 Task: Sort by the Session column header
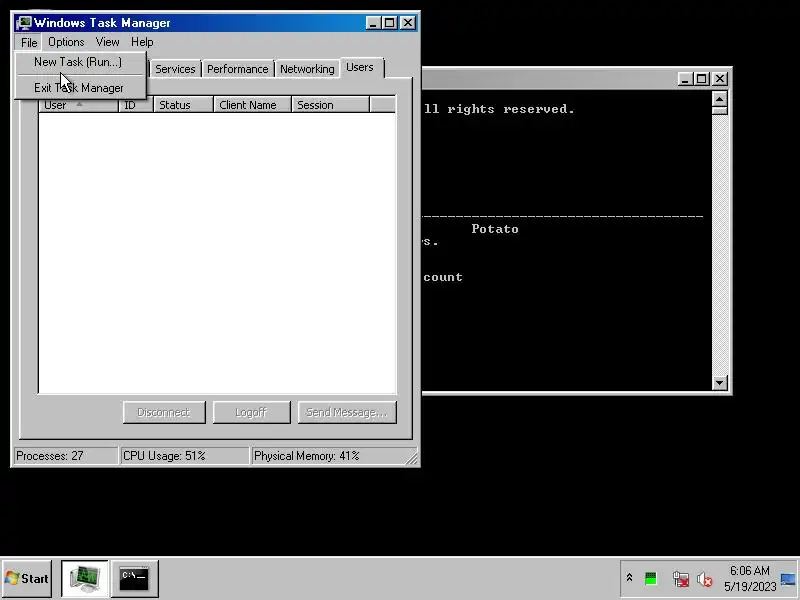click(x=330, y=105)
